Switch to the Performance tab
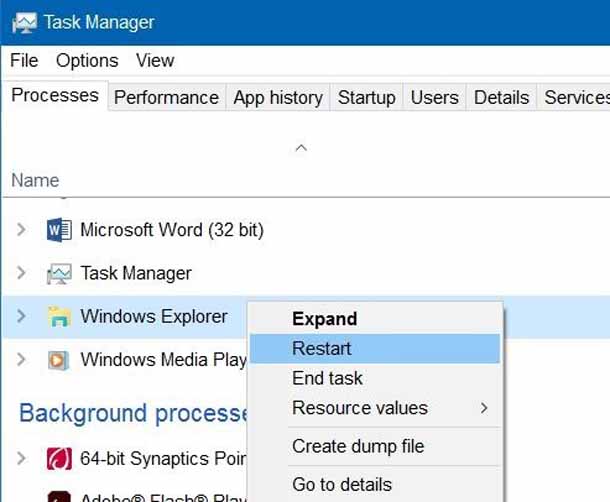 (x=167, y=97)
